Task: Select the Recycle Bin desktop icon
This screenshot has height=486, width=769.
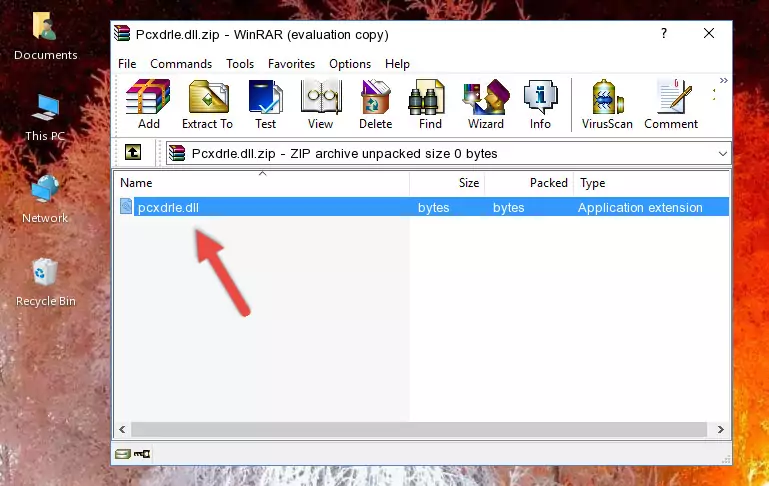Action: pos(46,283)
